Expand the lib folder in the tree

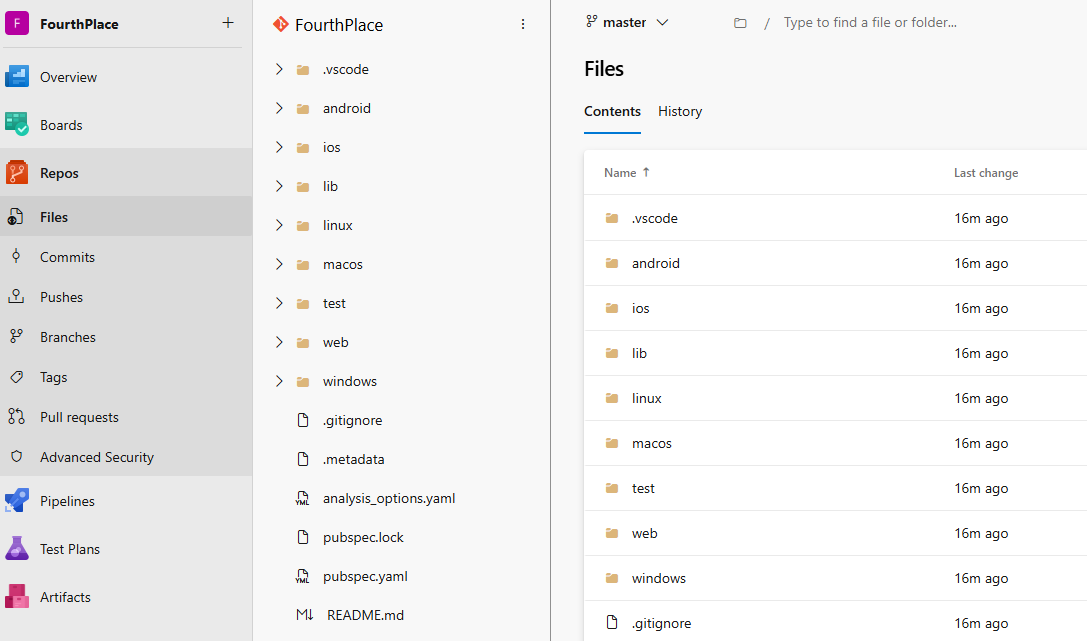279,186
